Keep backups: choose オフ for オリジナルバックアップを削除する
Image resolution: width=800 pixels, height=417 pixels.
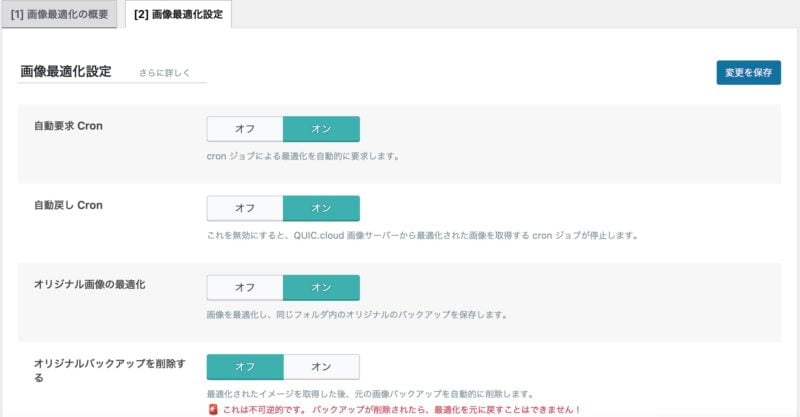pos(245,366)
